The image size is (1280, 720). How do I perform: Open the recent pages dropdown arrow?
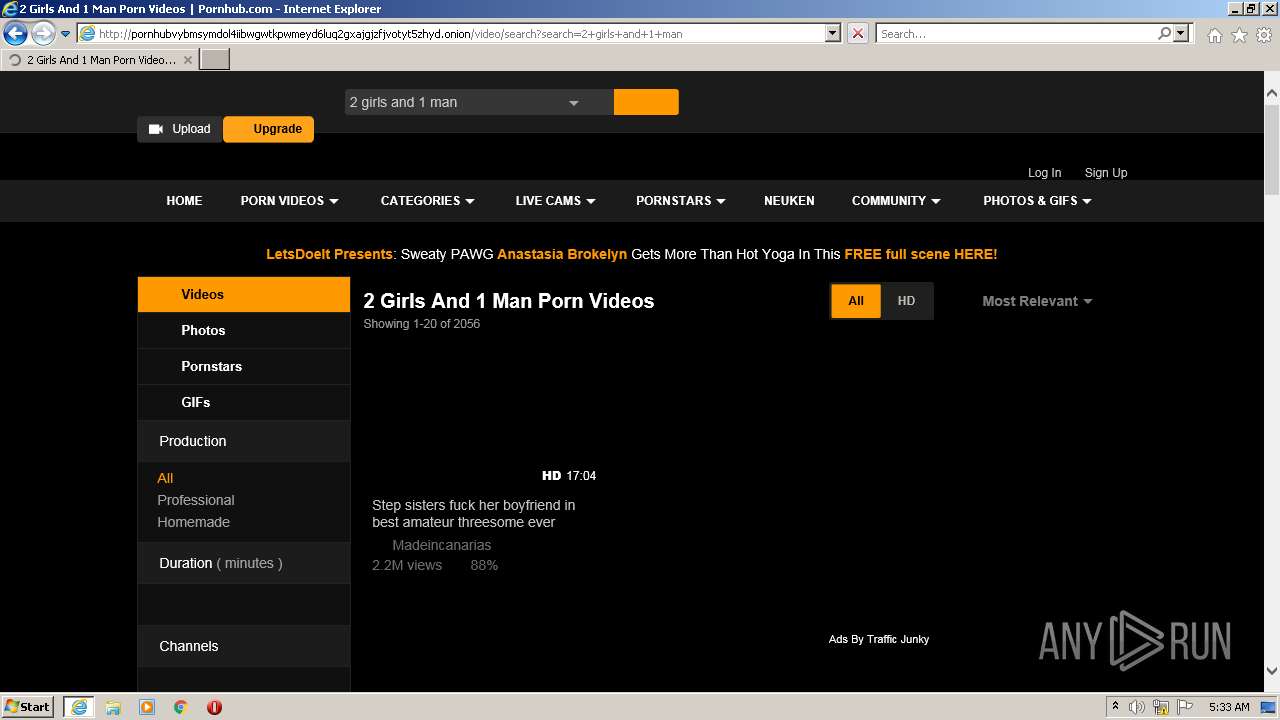pyautogui.click(x=65, y=34)
